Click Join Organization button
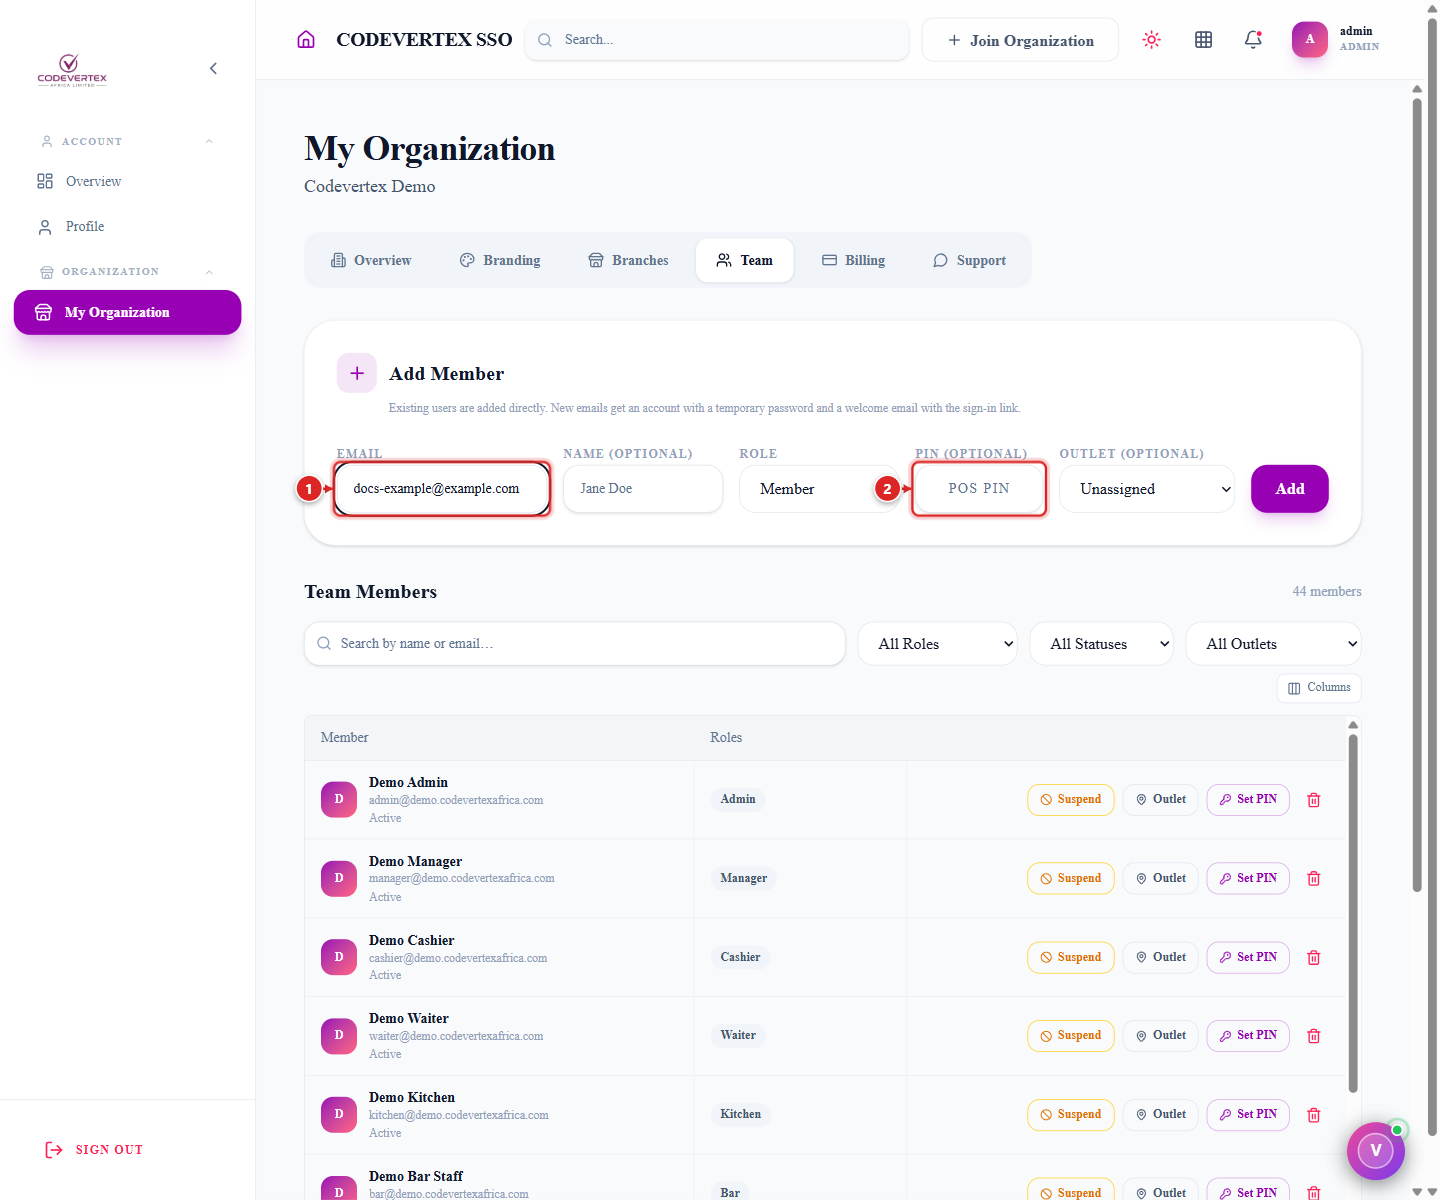This screenshot has width=1440, height=1200. [1020, 40]
